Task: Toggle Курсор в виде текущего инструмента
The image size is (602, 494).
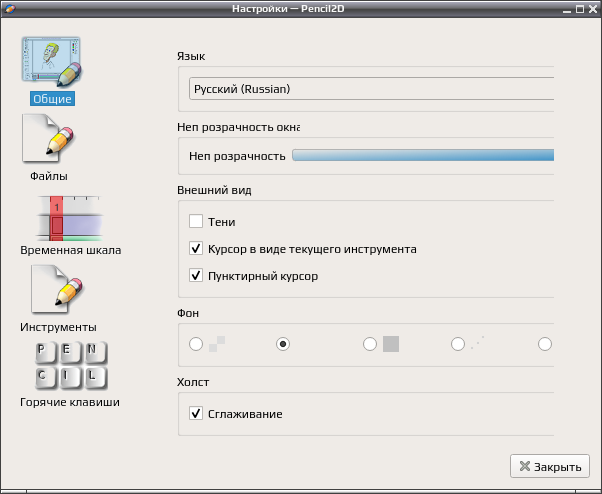Action: pyautogui.click(x=196, y=248)
